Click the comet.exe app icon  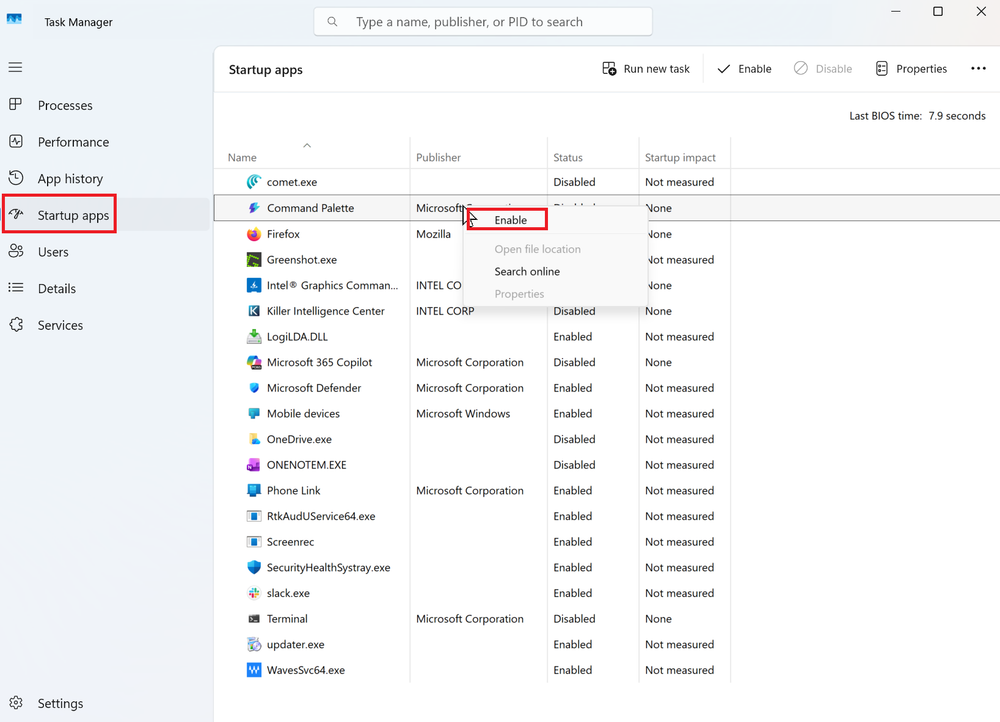click(254, 182)
